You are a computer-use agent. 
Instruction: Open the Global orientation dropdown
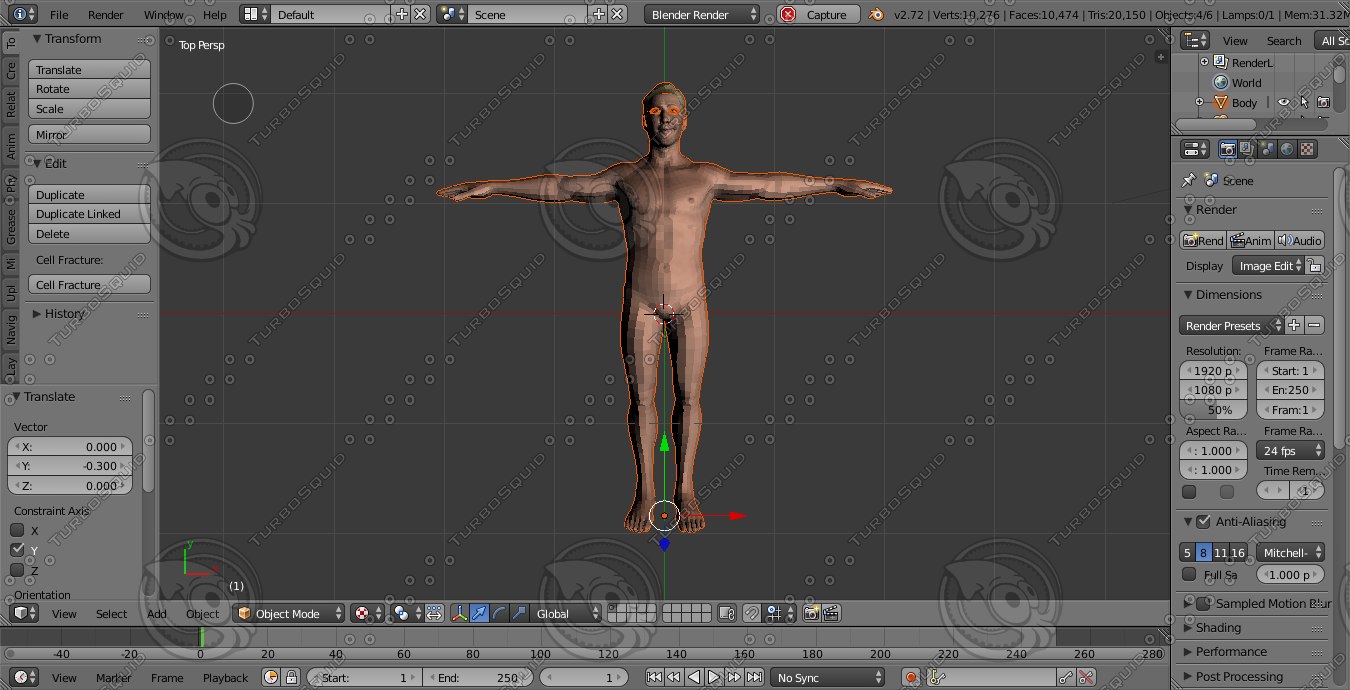tap(566, 613)
